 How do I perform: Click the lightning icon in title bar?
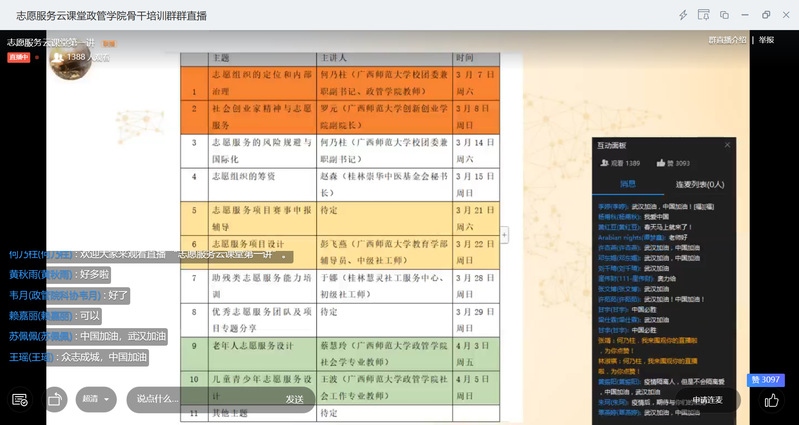coord(683,15)
